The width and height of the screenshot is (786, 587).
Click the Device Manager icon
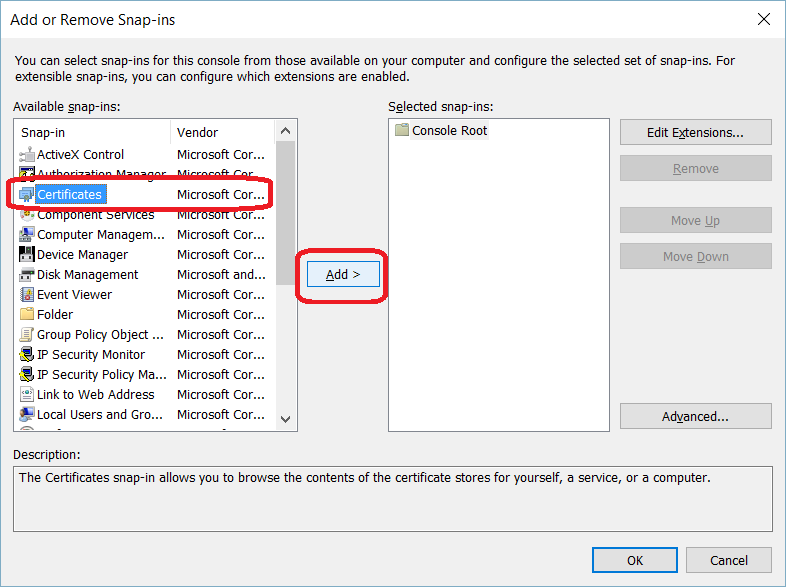[27, 255]
